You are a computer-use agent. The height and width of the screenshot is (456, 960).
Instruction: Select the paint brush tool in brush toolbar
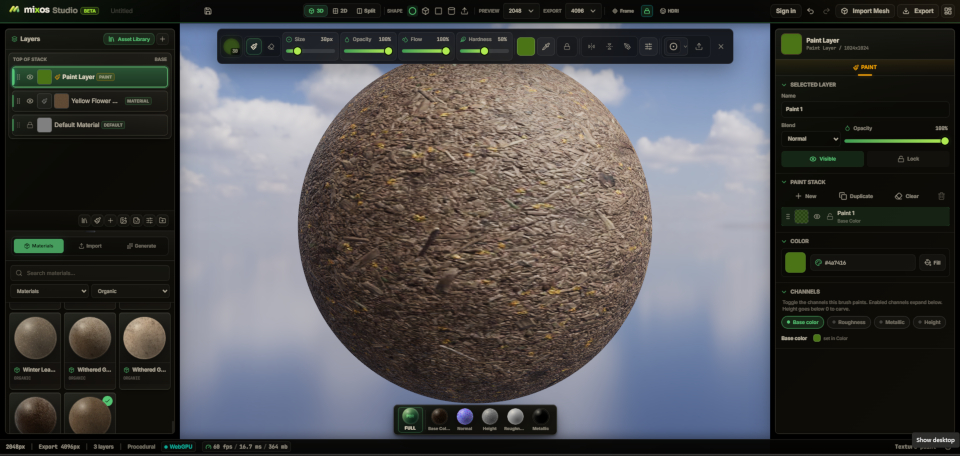[253, 47]
